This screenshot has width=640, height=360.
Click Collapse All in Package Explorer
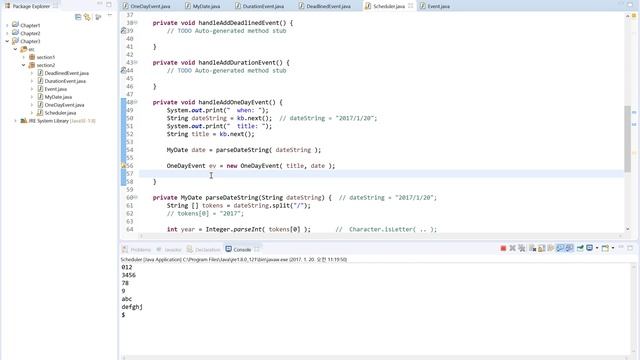[78, 17]
